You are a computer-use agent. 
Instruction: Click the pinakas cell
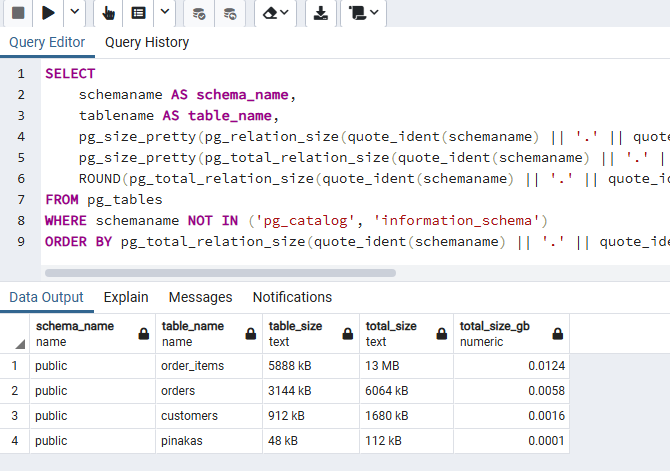(x=209, y=441)
